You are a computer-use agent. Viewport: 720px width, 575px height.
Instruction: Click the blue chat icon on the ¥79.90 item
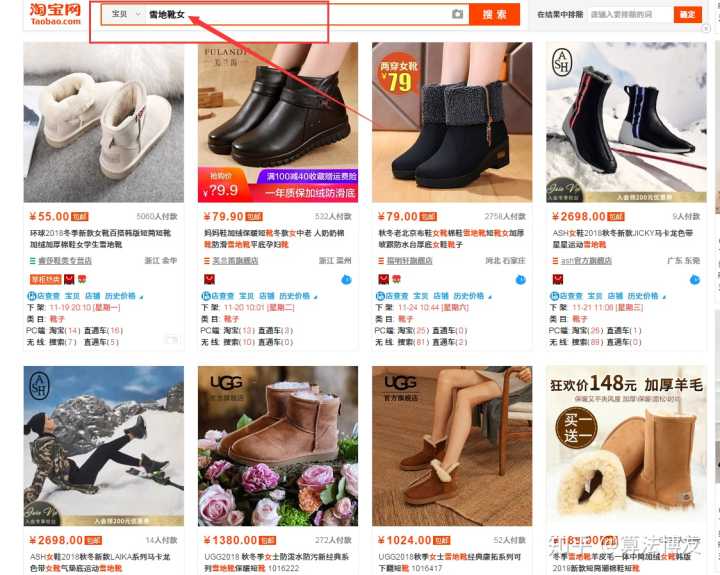[x=346, y=279]
